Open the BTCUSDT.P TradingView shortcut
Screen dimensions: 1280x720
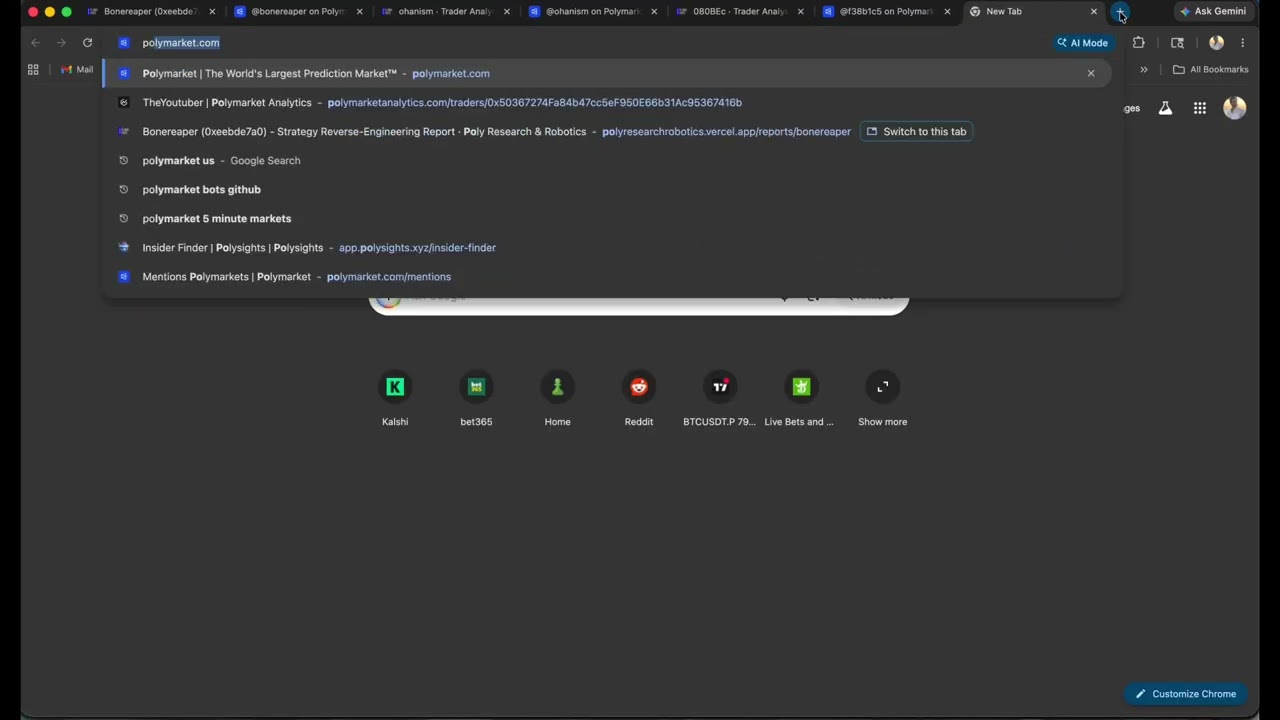(720, 399)
